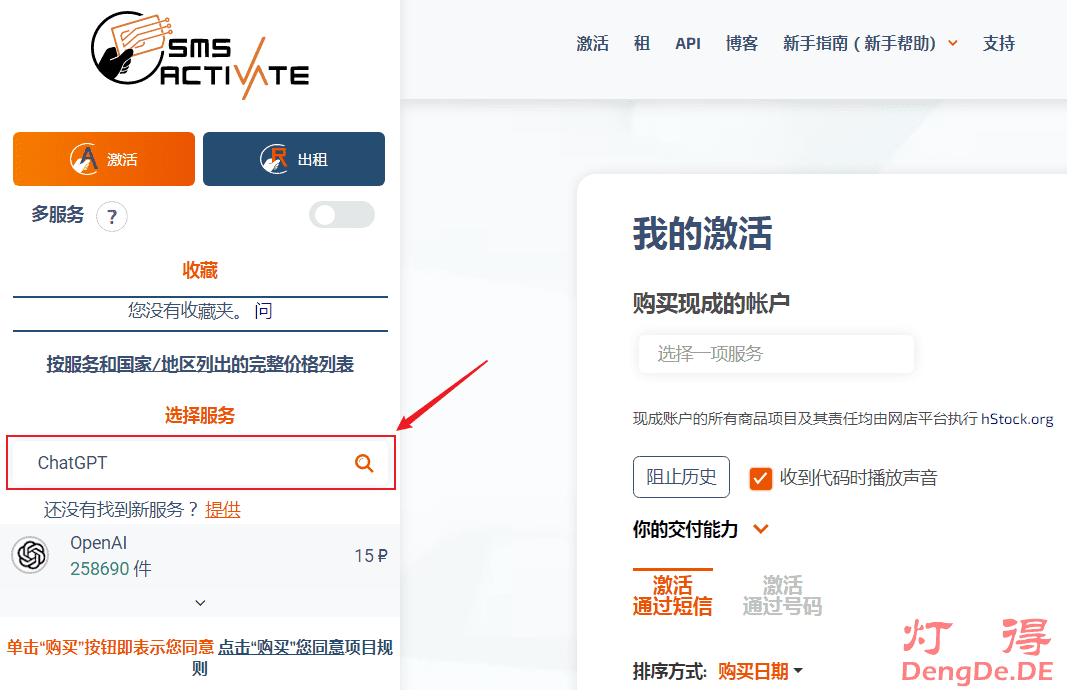Click the 阻止历史 button

click(681, 477)
